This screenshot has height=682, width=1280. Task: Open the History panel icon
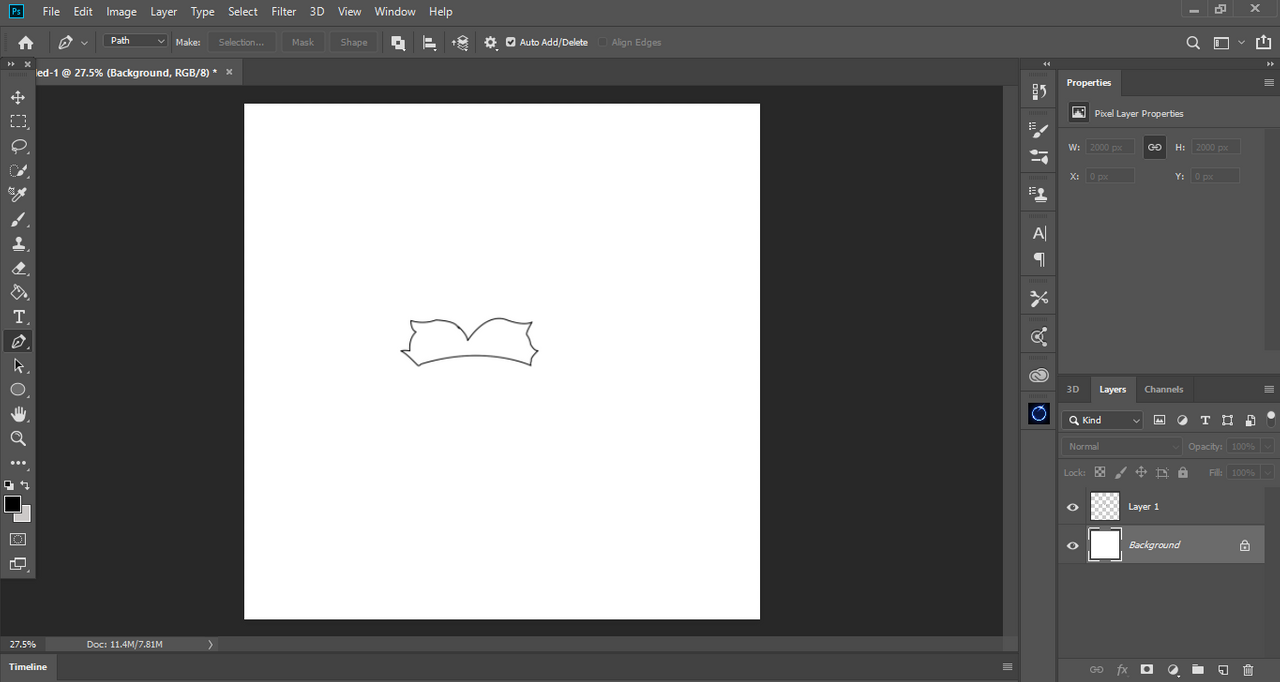click(1039, 92)
